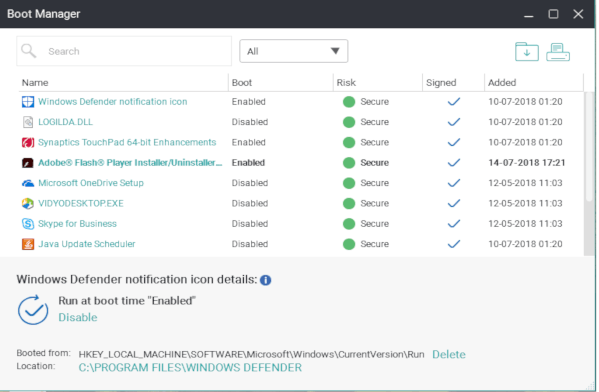
Task: Click the 14-07-2018 17:21 added date
Action: 526,163
